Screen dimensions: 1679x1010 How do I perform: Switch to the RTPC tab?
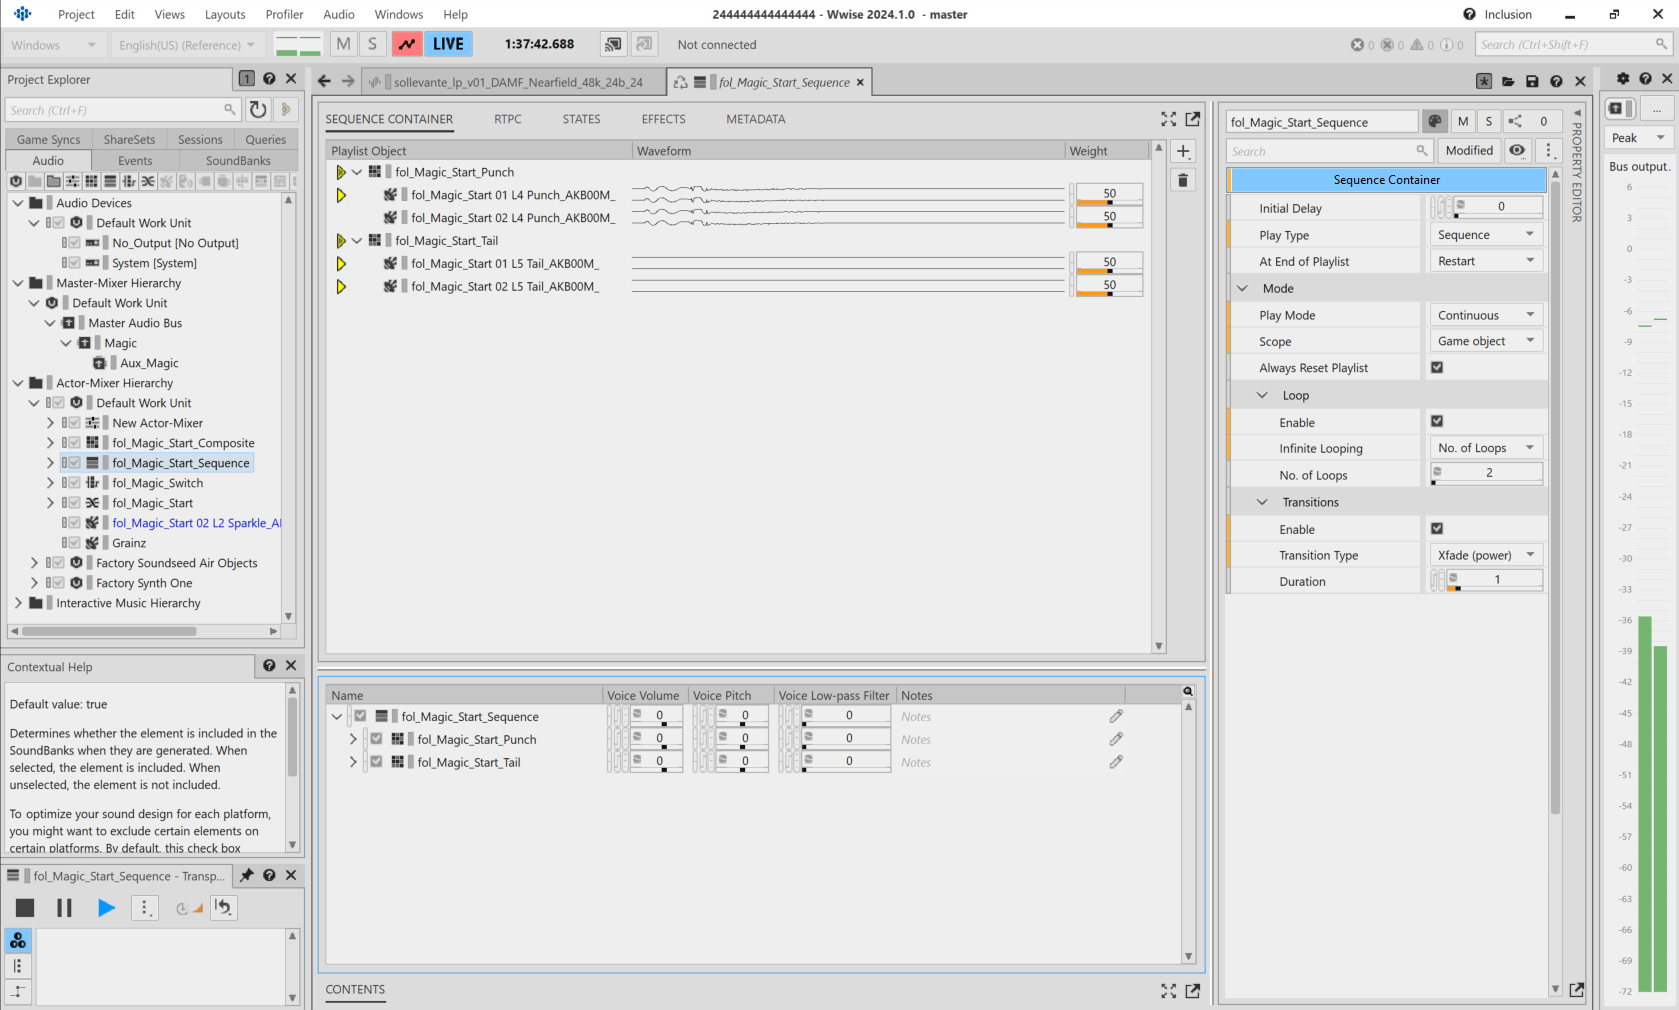pyautogui.click(x=507, y=119)
